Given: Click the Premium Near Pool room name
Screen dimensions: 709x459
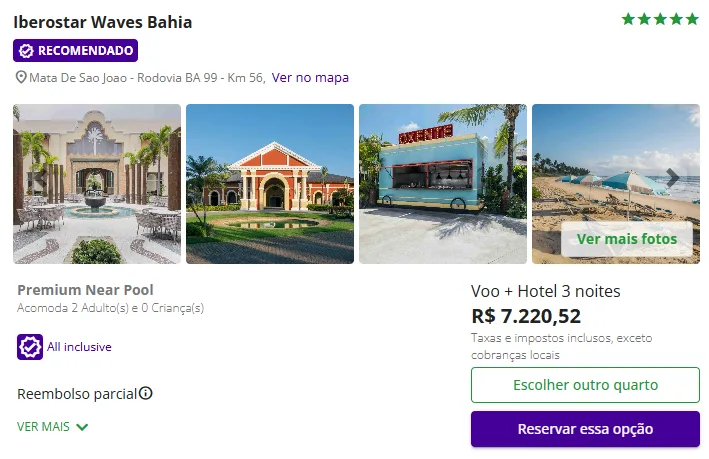Looking at the screenshot, I should (85, 290).
